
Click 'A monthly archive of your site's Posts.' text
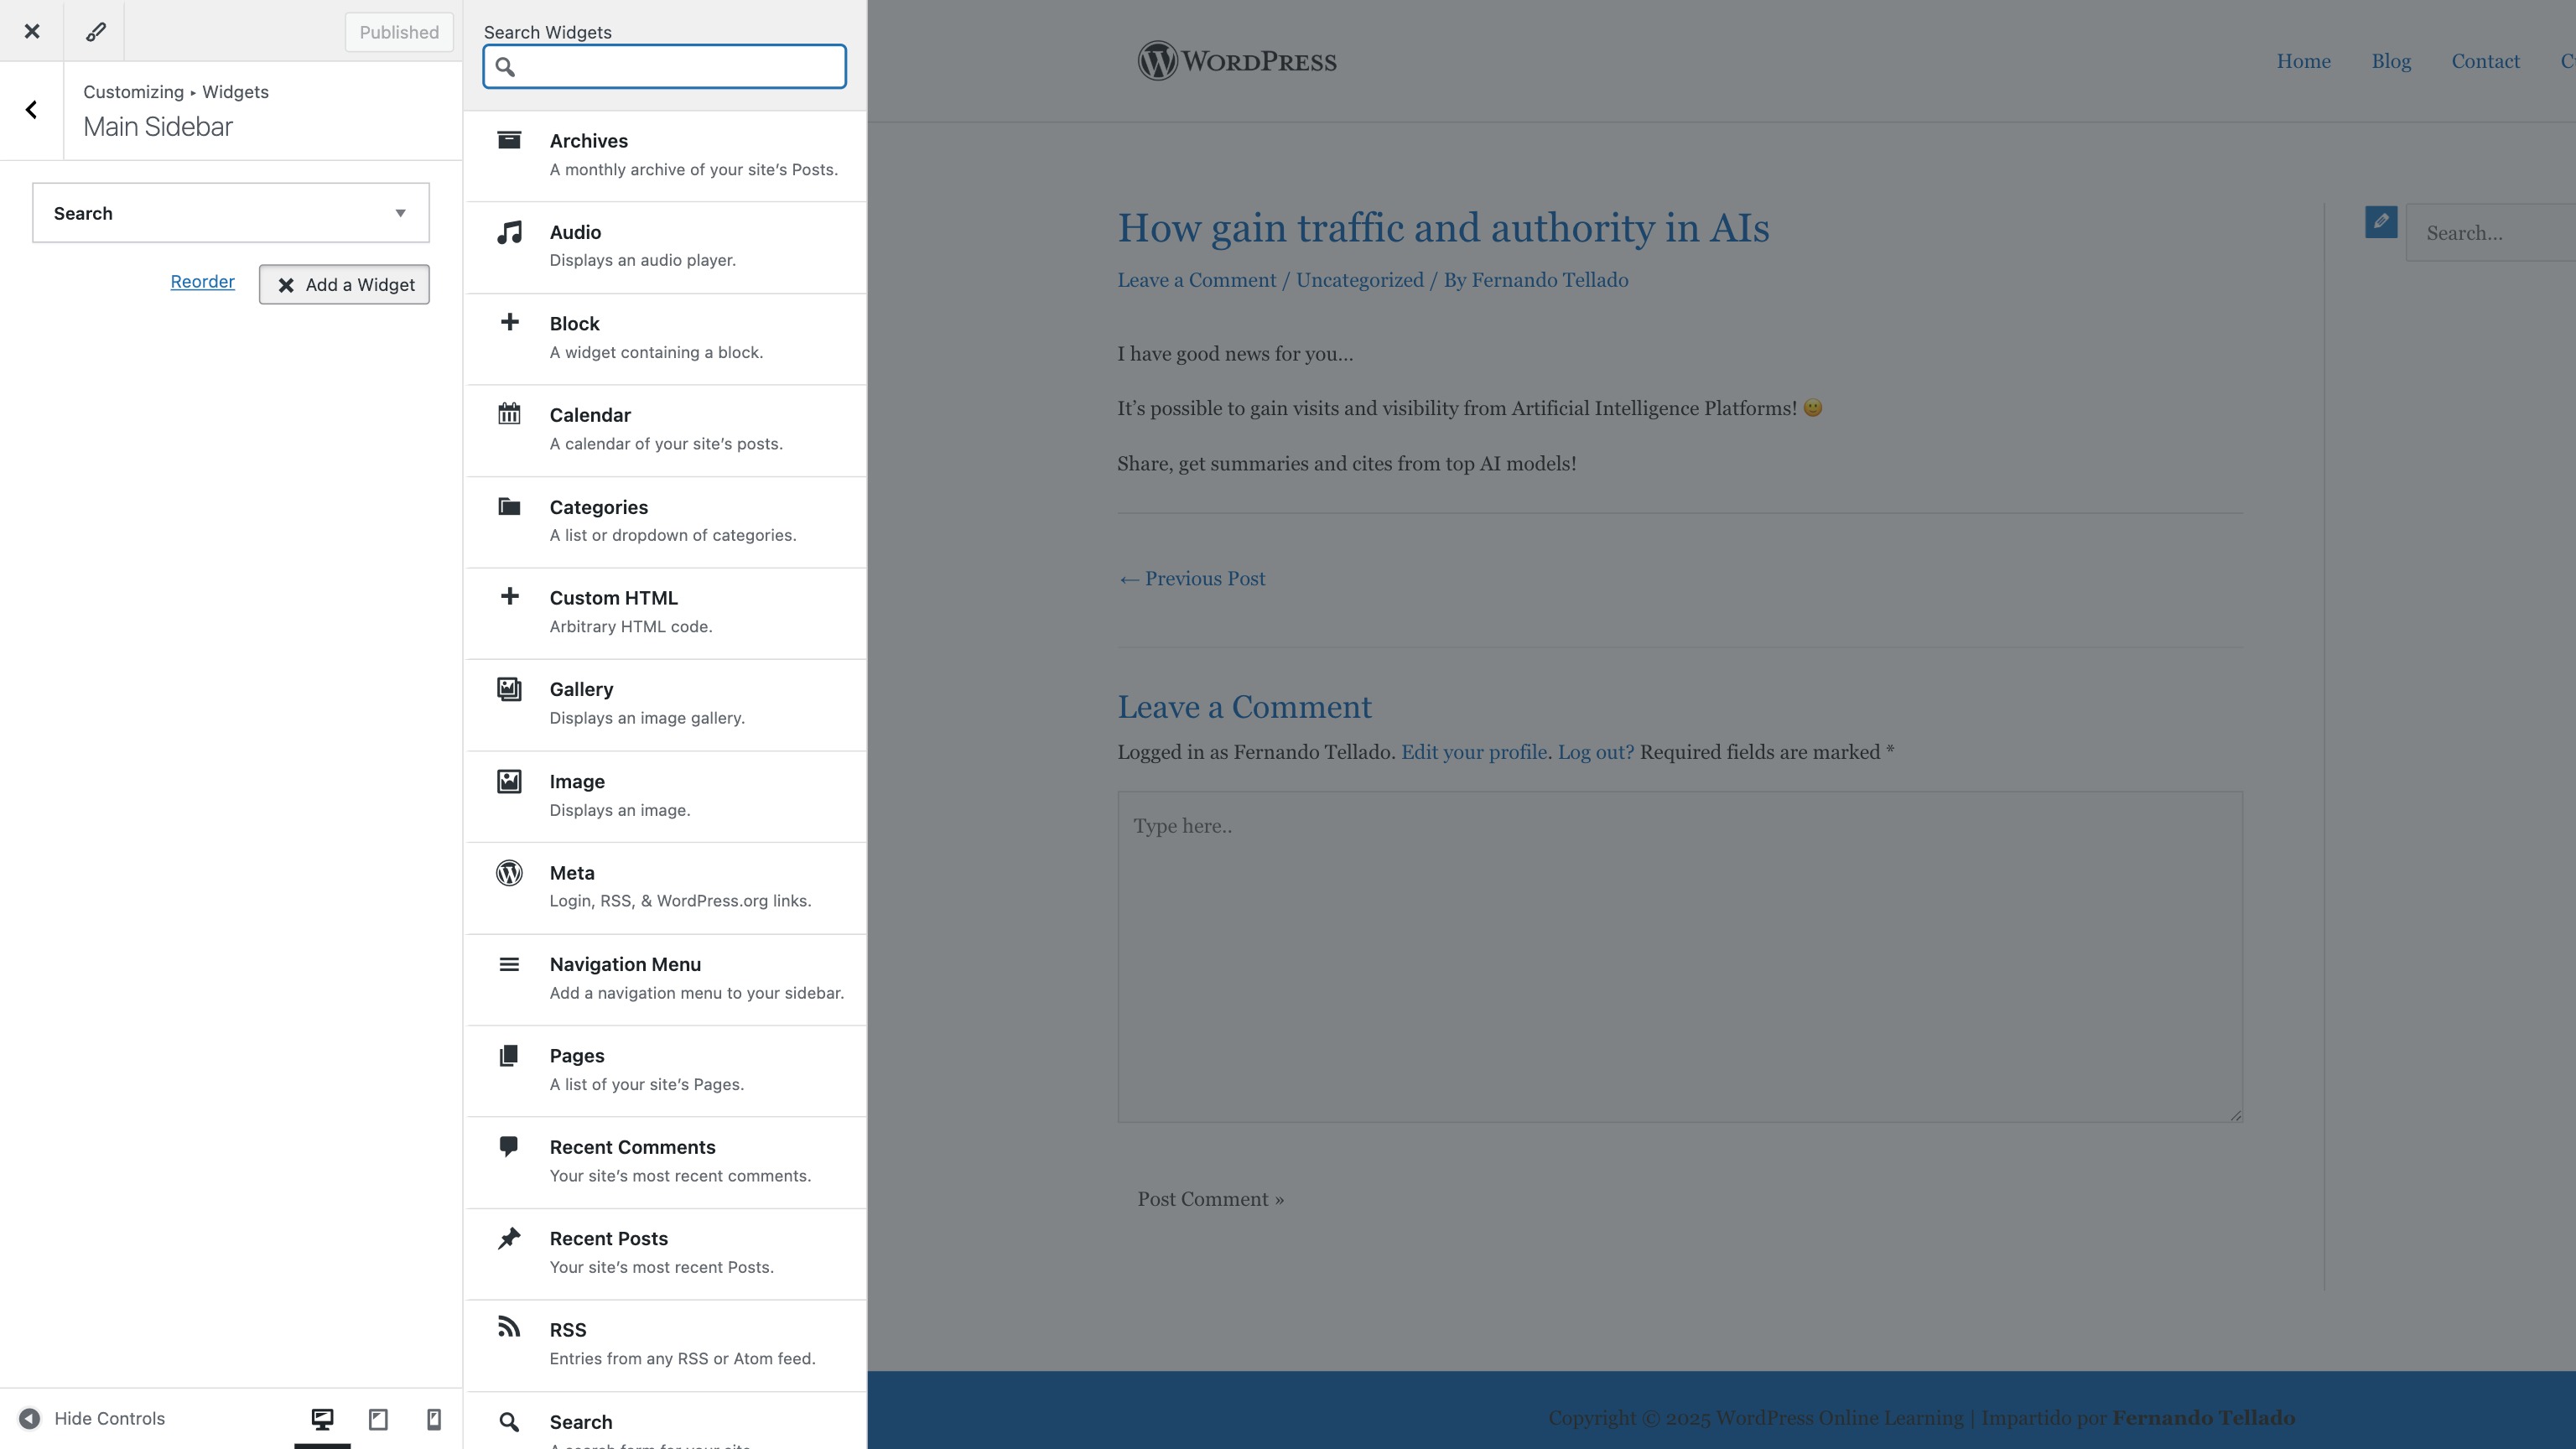pos(693,170)
